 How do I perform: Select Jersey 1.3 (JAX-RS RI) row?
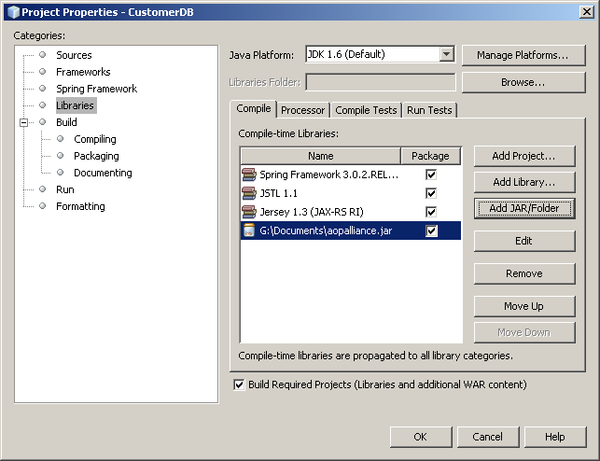[x=351, y=212]
